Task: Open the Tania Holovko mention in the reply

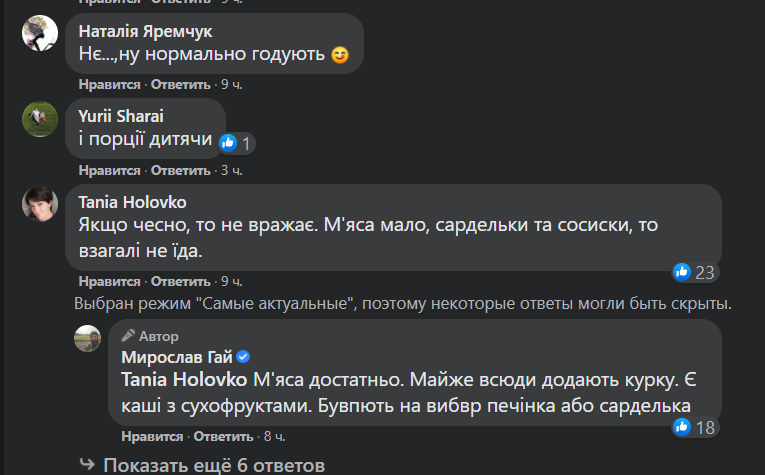Action: point(179,381)
